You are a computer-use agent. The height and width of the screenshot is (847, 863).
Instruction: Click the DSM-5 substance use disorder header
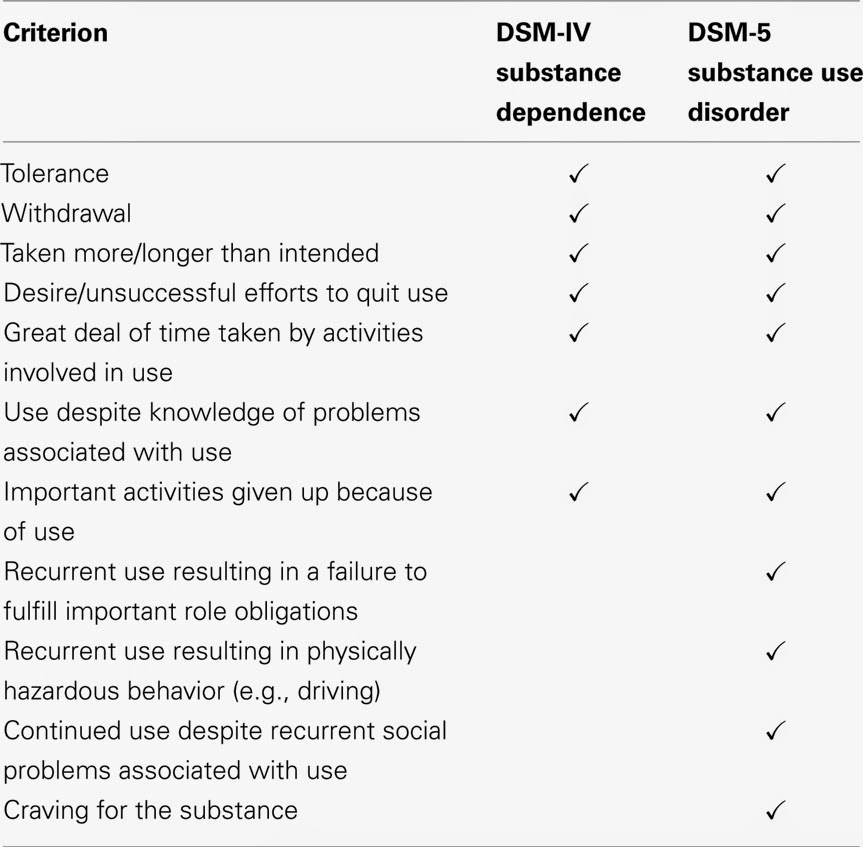pos(773,72)
